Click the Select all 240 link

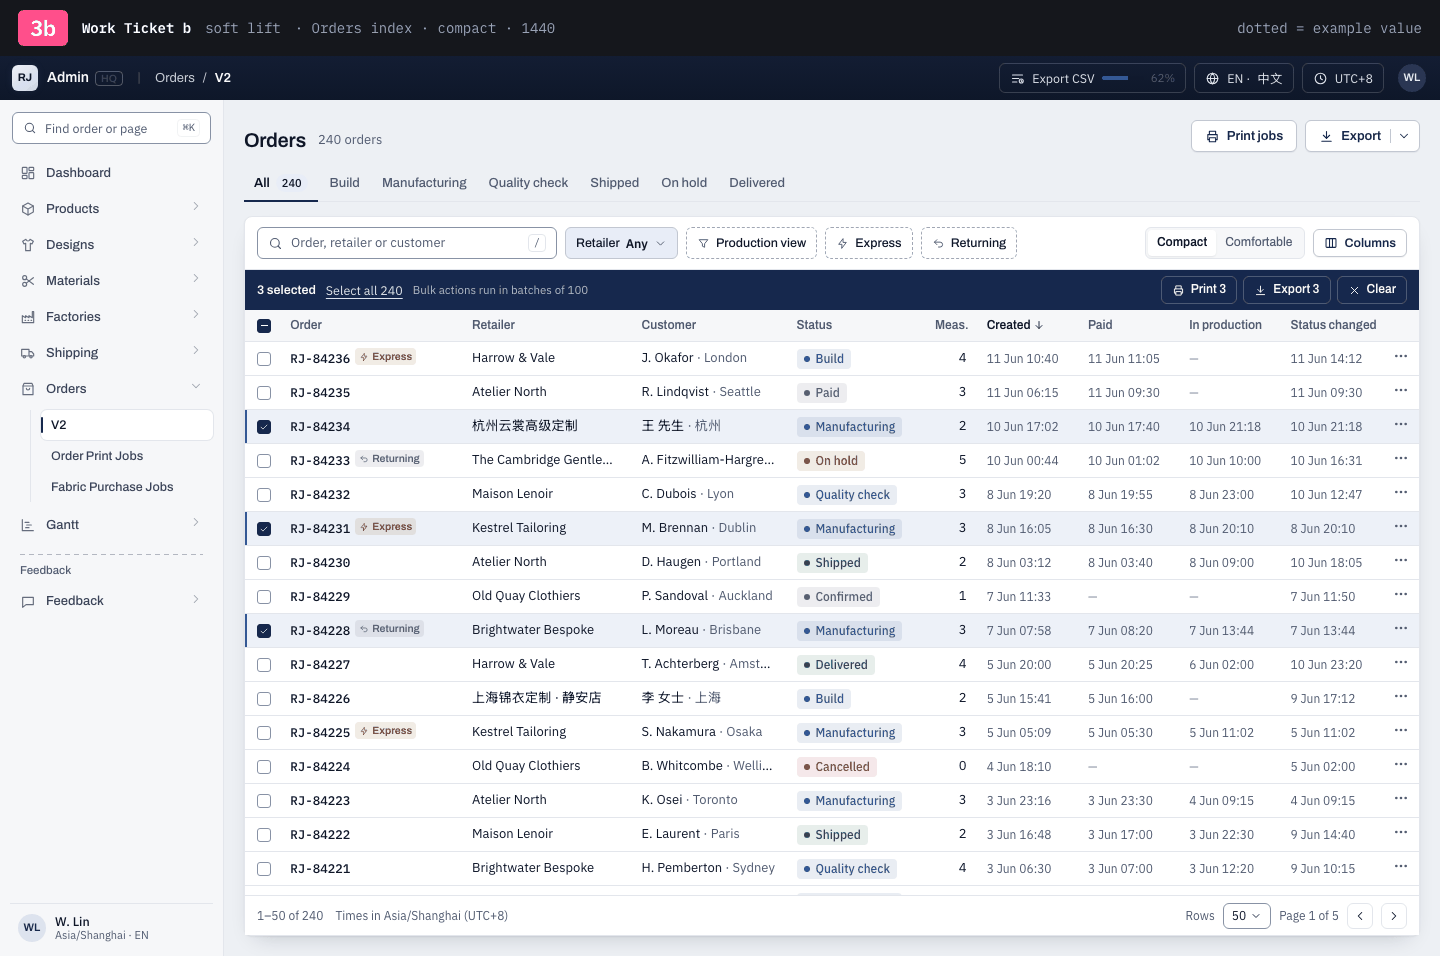pyautogui.click(x=364, y=291)
